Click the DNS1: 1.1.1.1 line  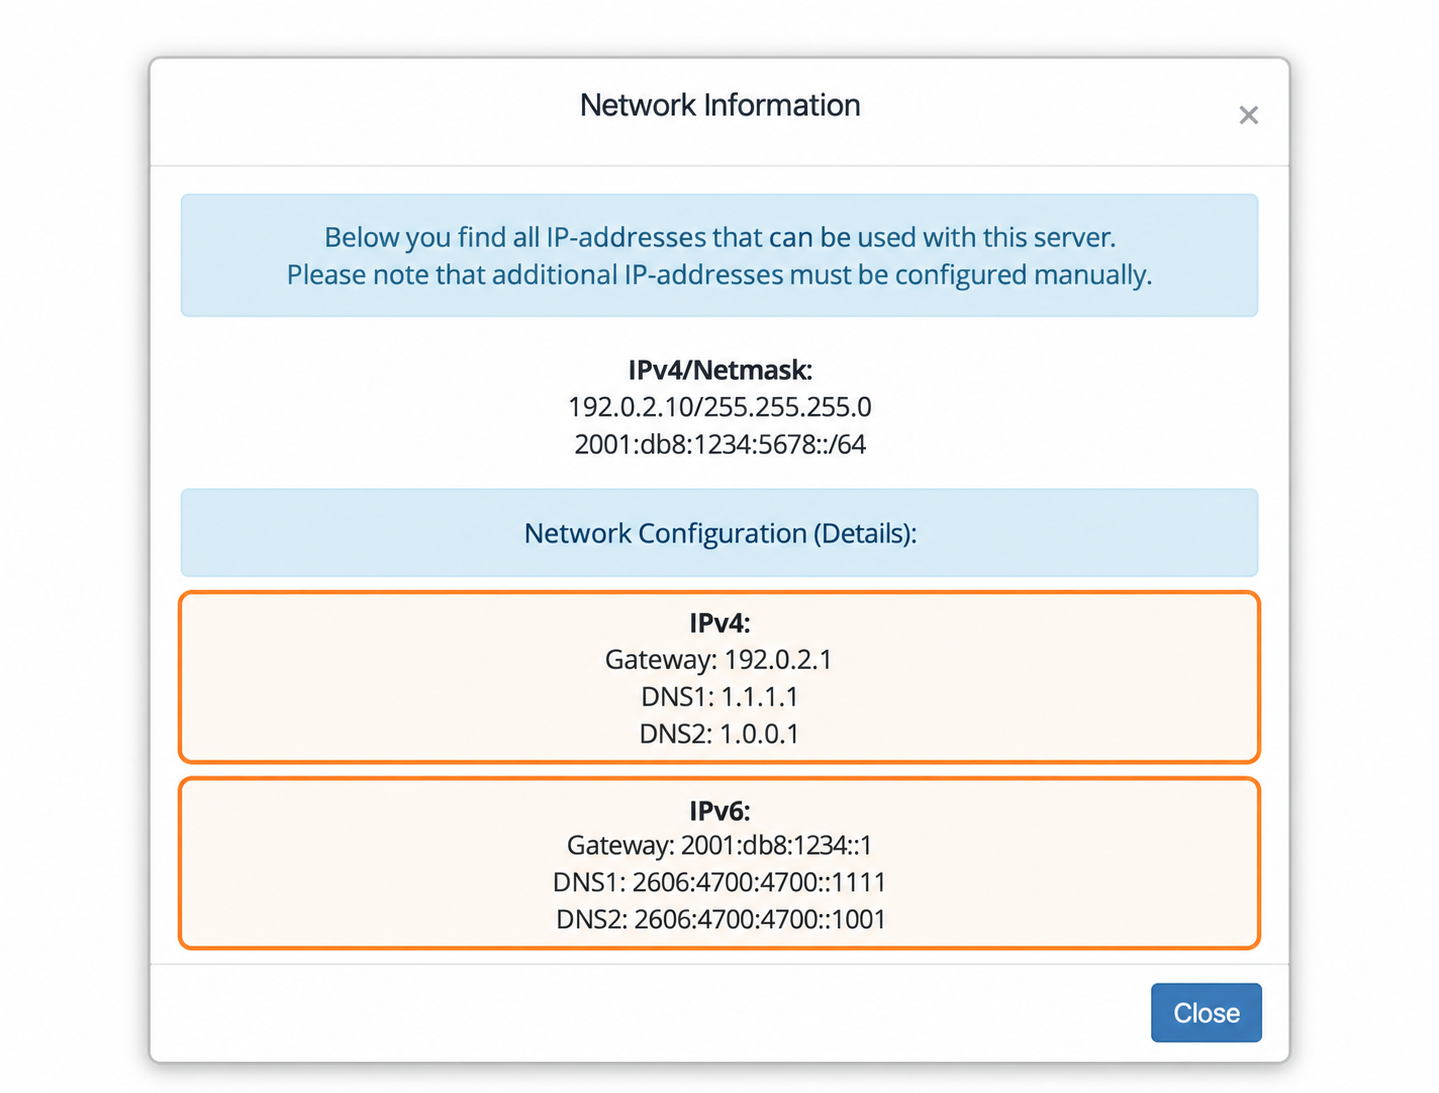pos(720,697)
